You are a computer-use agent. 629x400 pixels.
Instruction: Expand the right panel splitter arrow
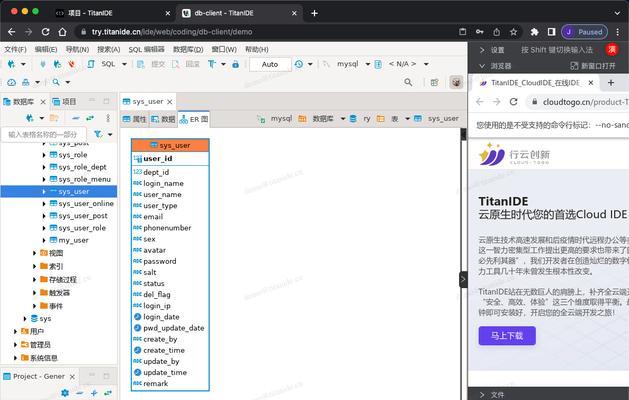[x=463, y=280]
